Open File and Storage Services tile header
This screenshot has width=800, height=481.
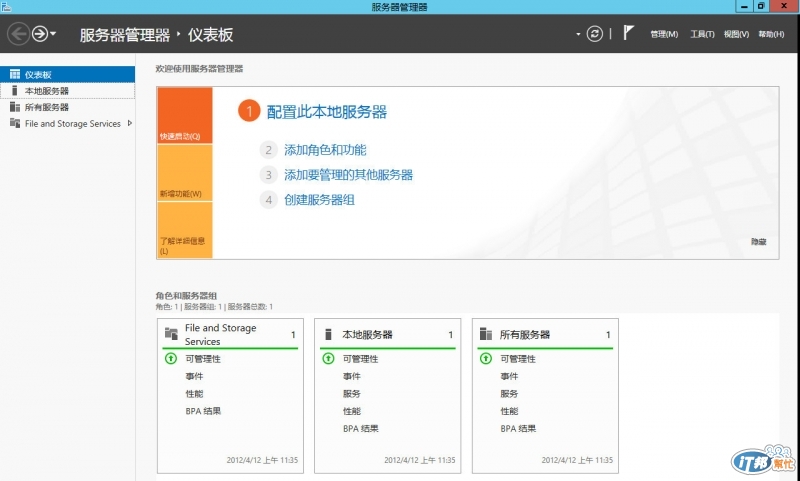(230, 335)
